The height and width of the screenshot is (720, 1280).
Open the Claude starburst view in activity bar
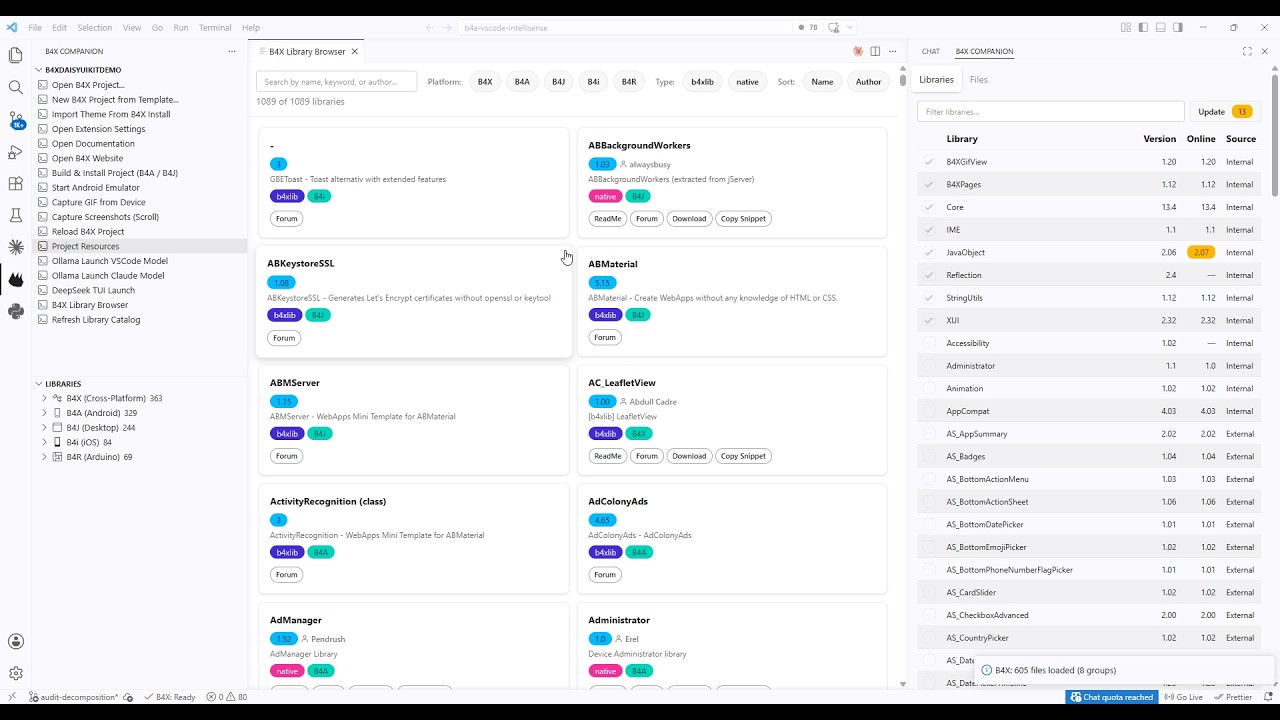pyautogui.click(x=15, y=247)
